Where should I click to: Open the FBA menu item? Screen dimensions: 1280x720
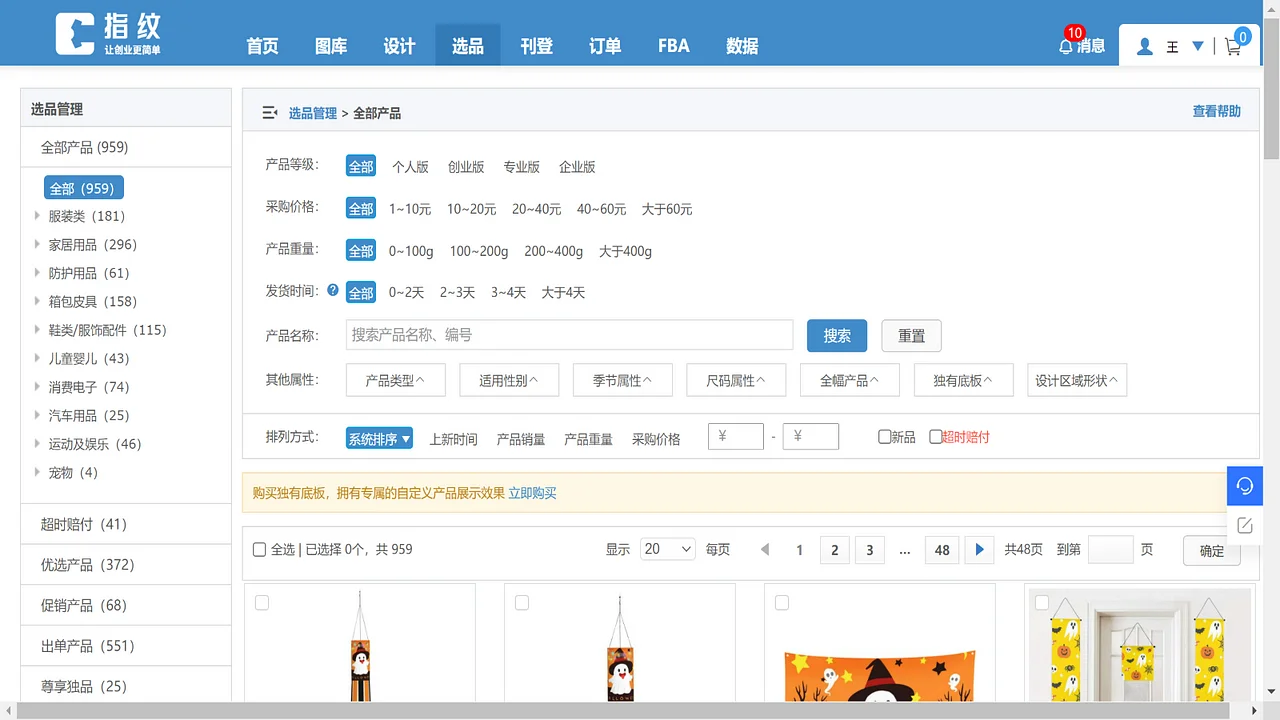[672, 46]
